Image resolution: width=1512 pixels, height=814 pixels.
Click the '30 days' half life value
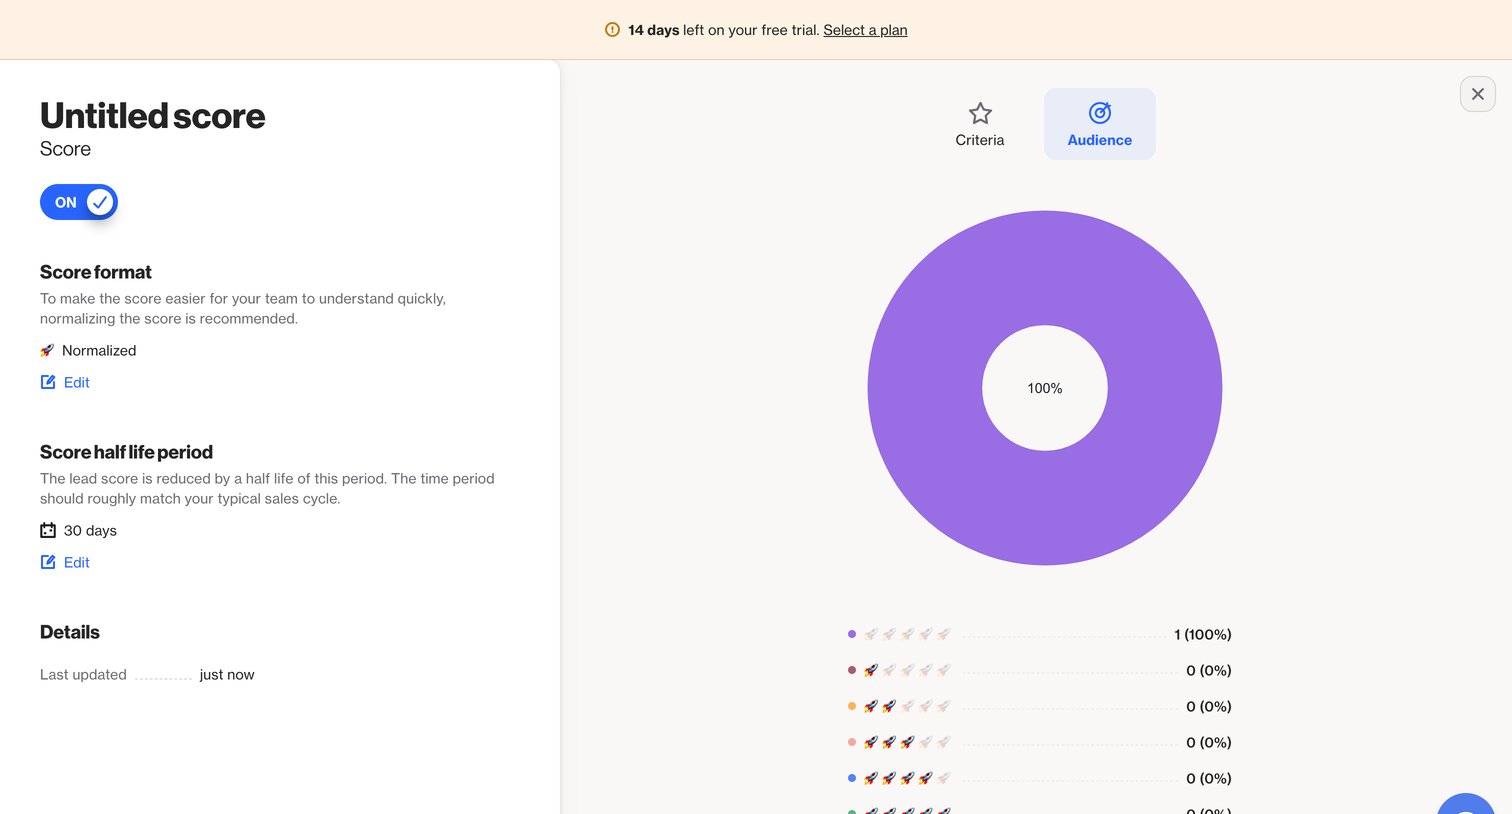point(90,530)
